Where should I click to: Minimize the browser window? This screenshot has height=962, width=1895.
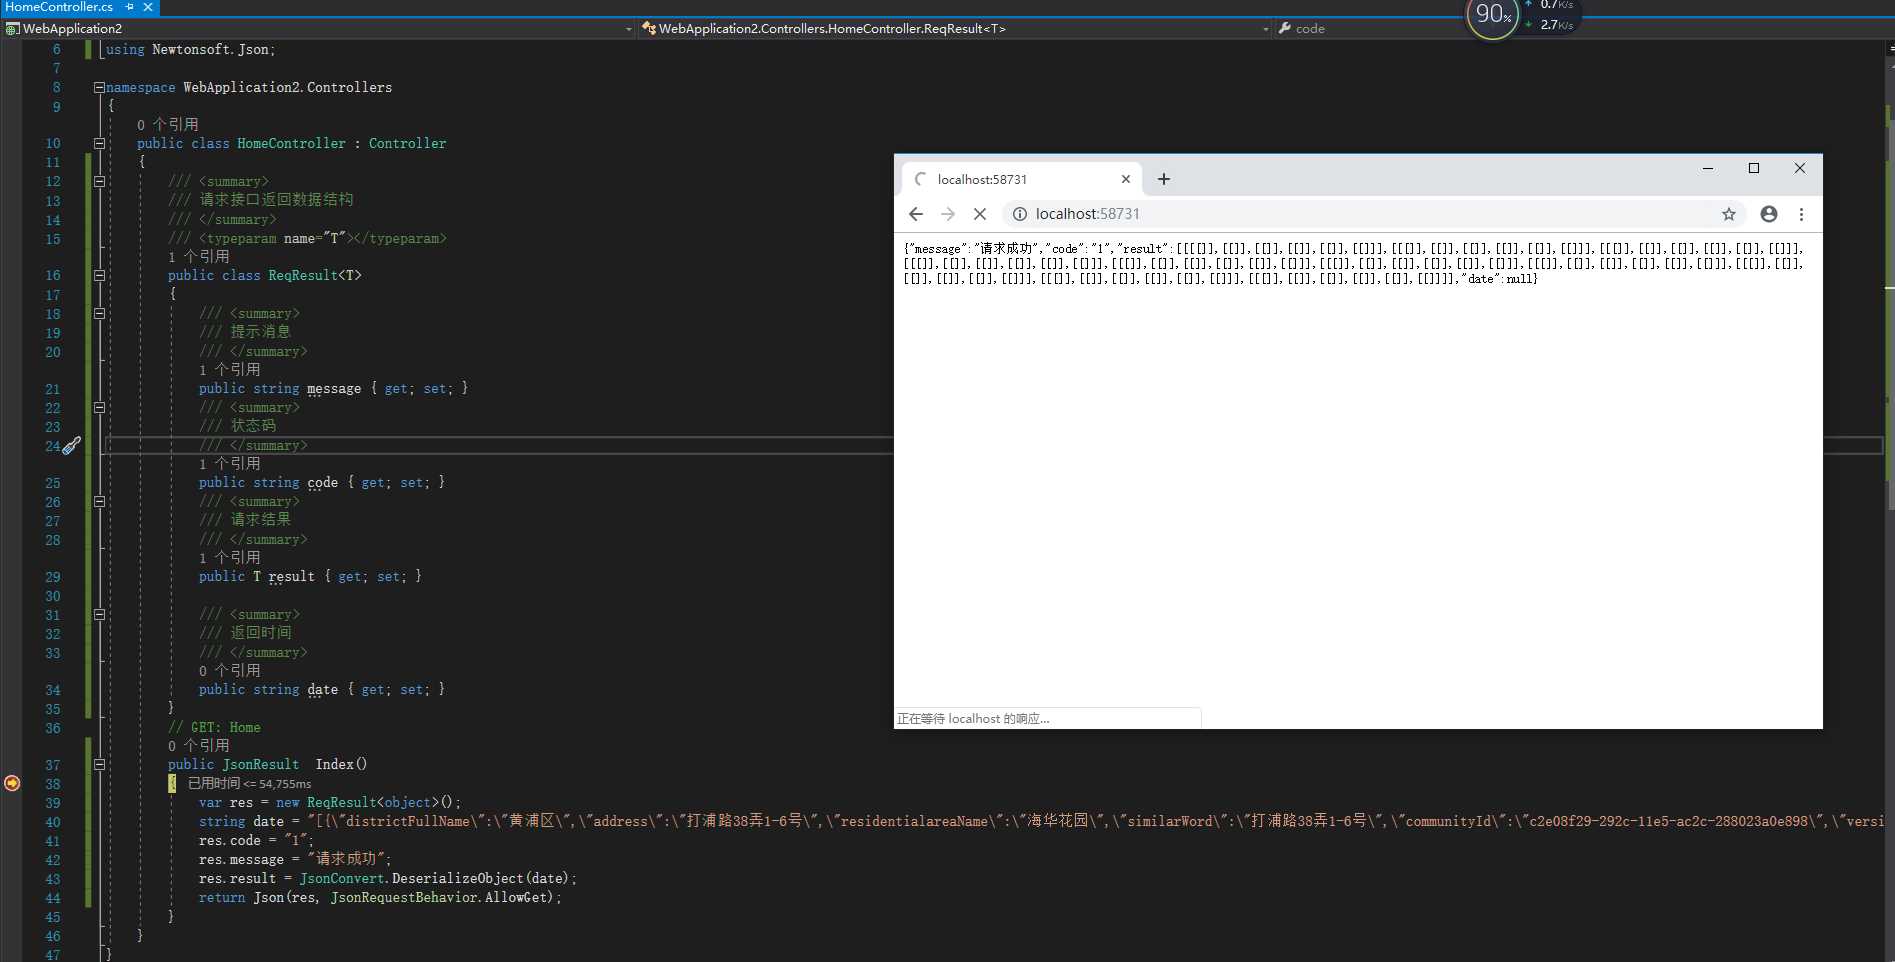click(1708, 168)
